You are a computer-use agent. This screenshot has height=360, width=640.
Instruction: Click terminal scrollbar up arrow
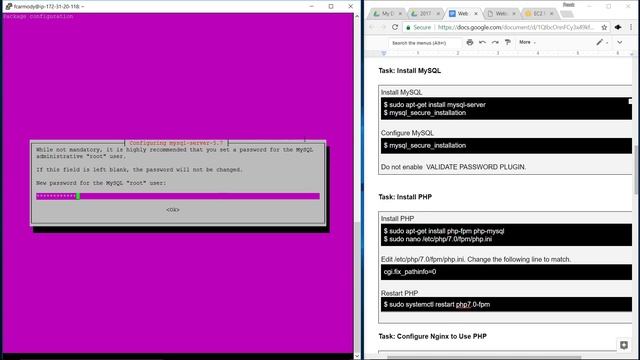(x=357, y=16)
